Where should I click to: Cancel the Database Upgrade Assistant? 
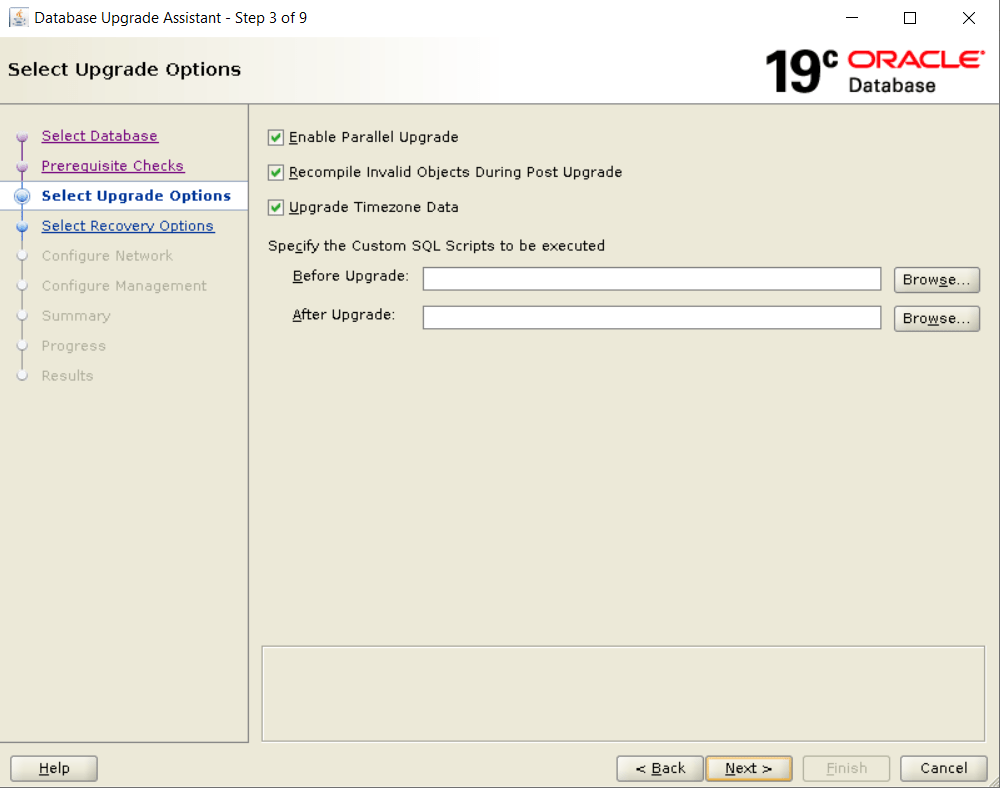pos(943,768)
